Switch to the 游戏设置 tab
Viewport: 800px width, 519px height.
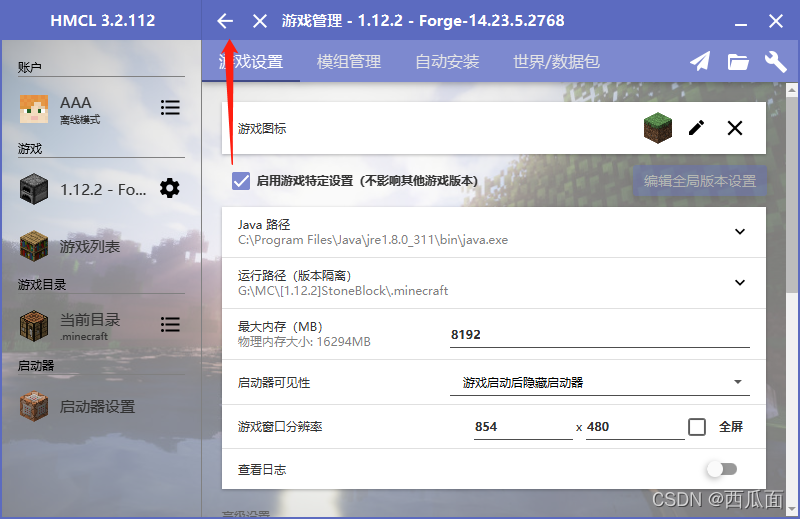(x=251, y=62)
